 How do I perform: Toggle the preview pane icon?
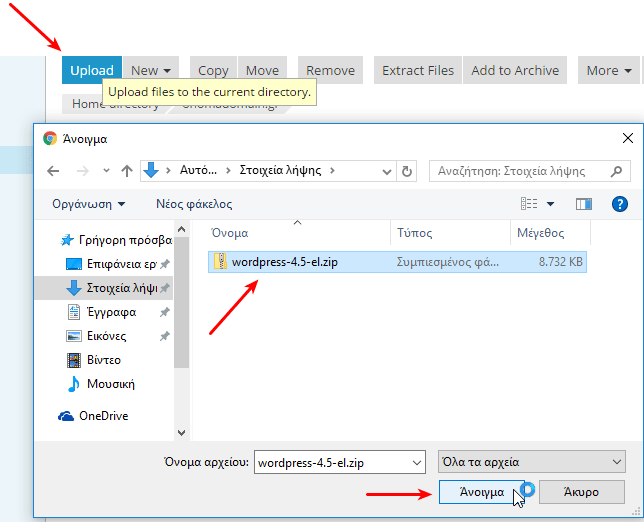pos(584,204)
